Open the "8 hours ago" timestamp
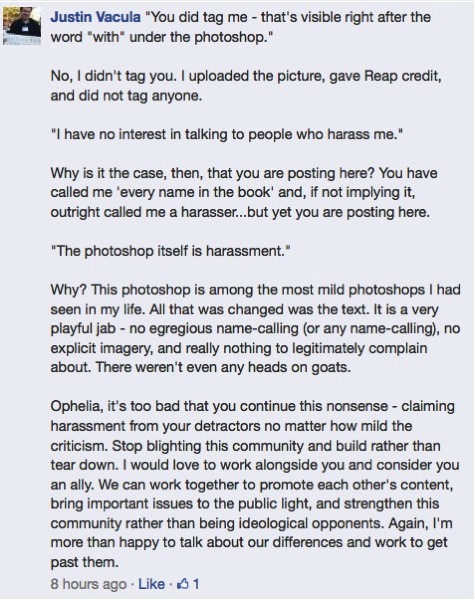 tap(88, 584)
